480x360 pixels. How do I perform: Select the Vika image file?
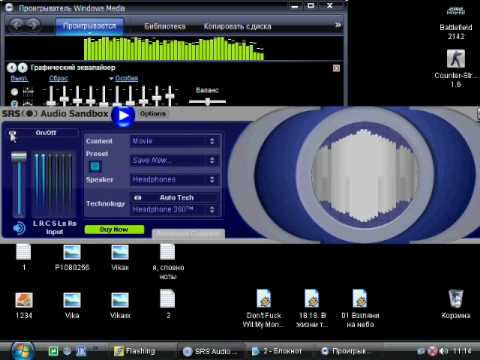tap(72, 305)
